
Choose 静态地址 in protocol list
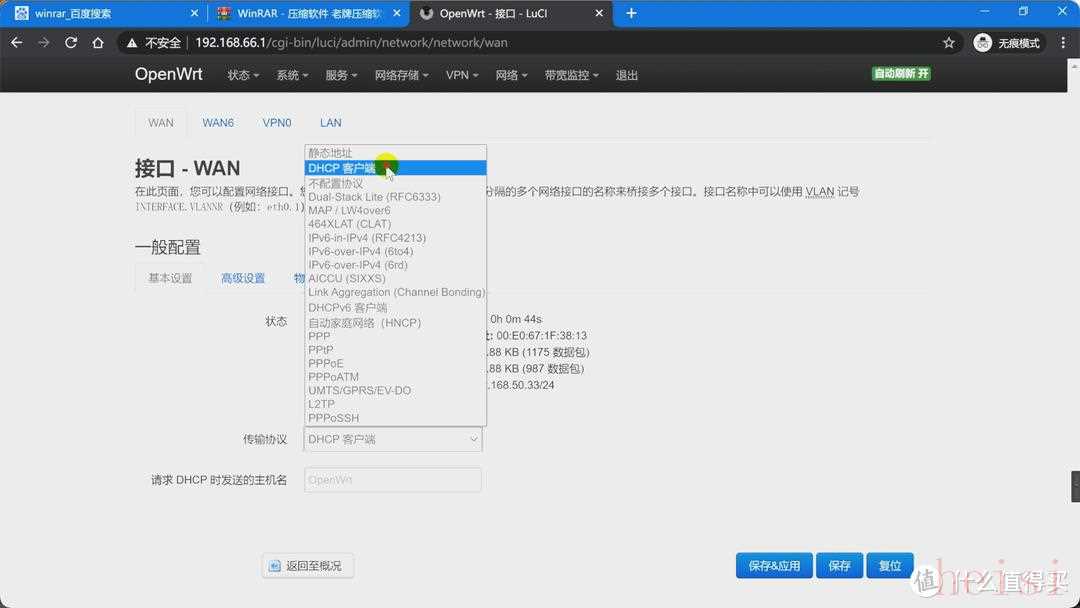tap(330, 153)
